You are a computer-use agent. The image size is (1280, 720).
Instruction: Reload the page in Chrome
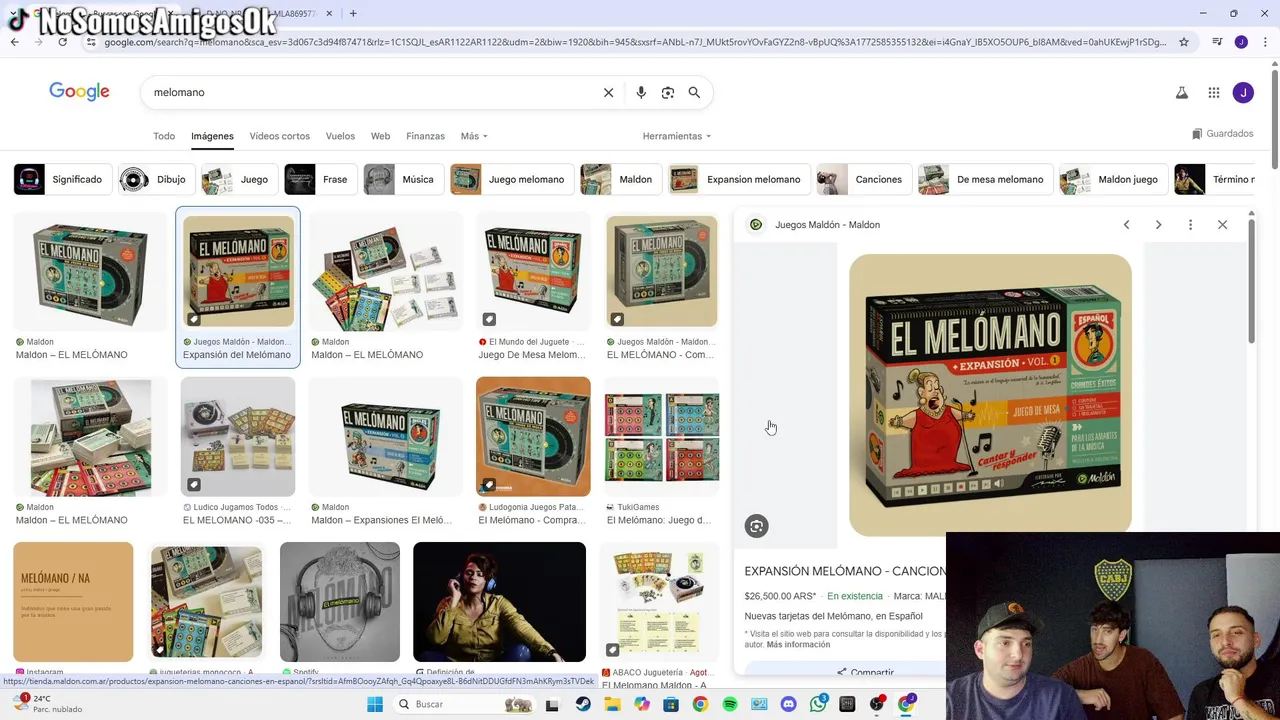pos(62,42)
